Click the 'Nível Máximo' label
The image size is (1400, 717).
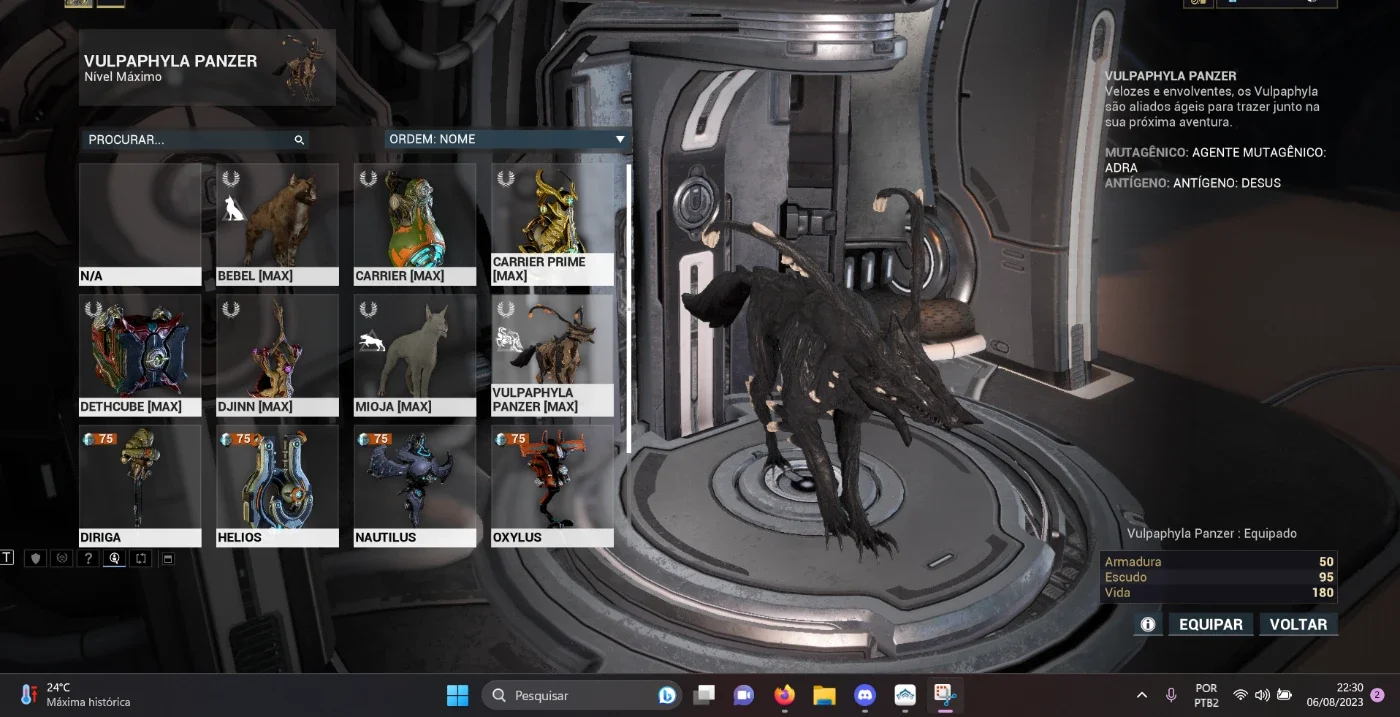(123, 77)
